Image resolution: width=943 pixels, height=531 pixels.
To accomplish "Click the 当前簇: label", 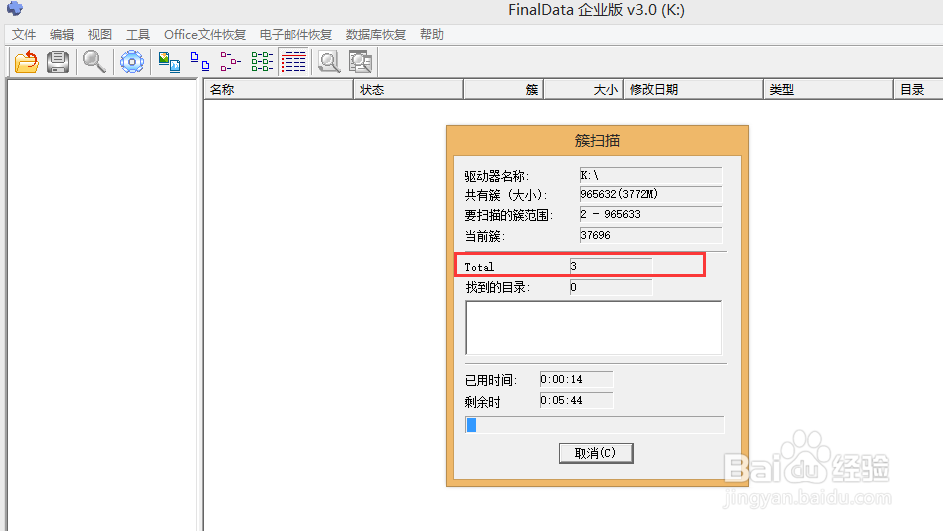I will coord(485,236).
